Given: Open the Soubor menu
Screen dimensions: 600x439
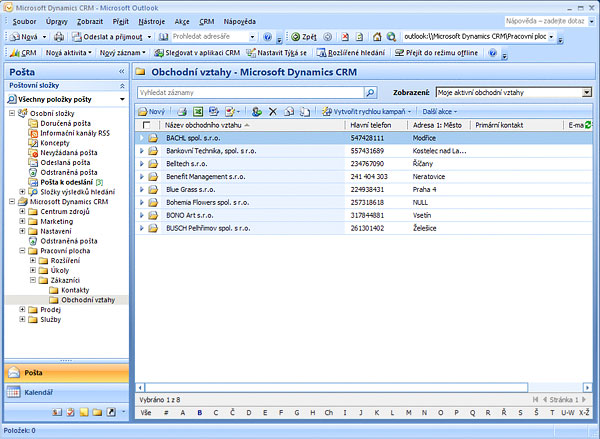Looking at the screenshot, I should (x=24, y=21).
